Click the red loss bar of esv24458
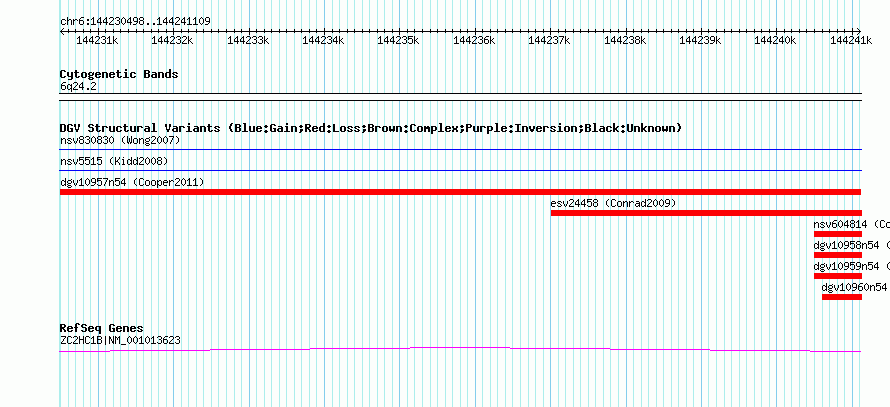Screen dimensions: 890x407 coord(706,213)
